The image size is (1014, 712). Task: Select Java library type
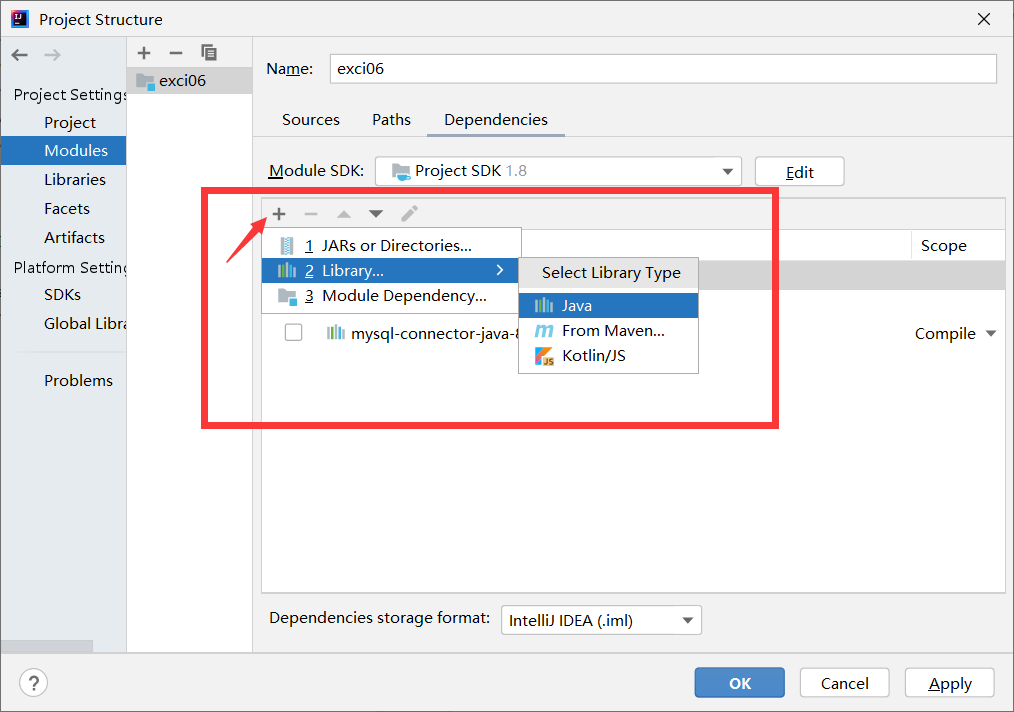(x=609, y=305)
